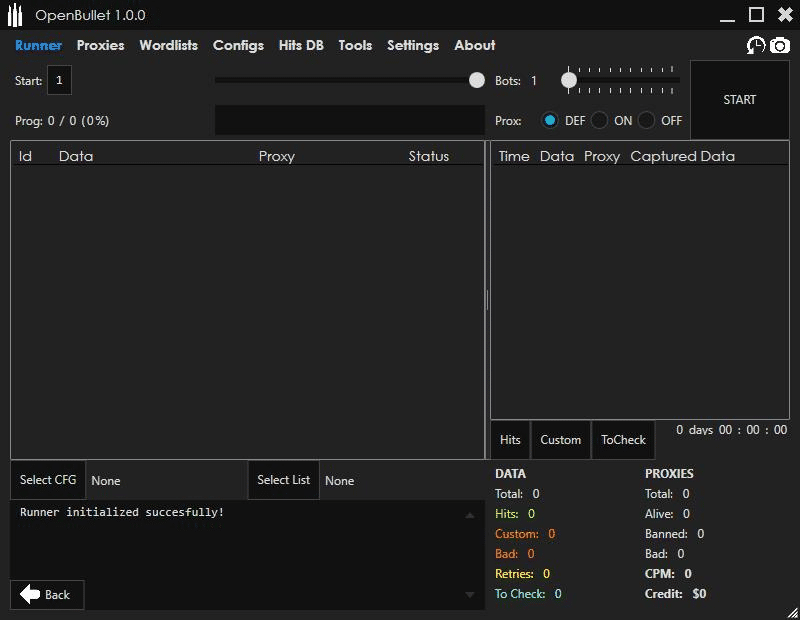The image size is (800, 620).
Task: Turn proxies ON with the radio button
Action: [x=599, y=120]
